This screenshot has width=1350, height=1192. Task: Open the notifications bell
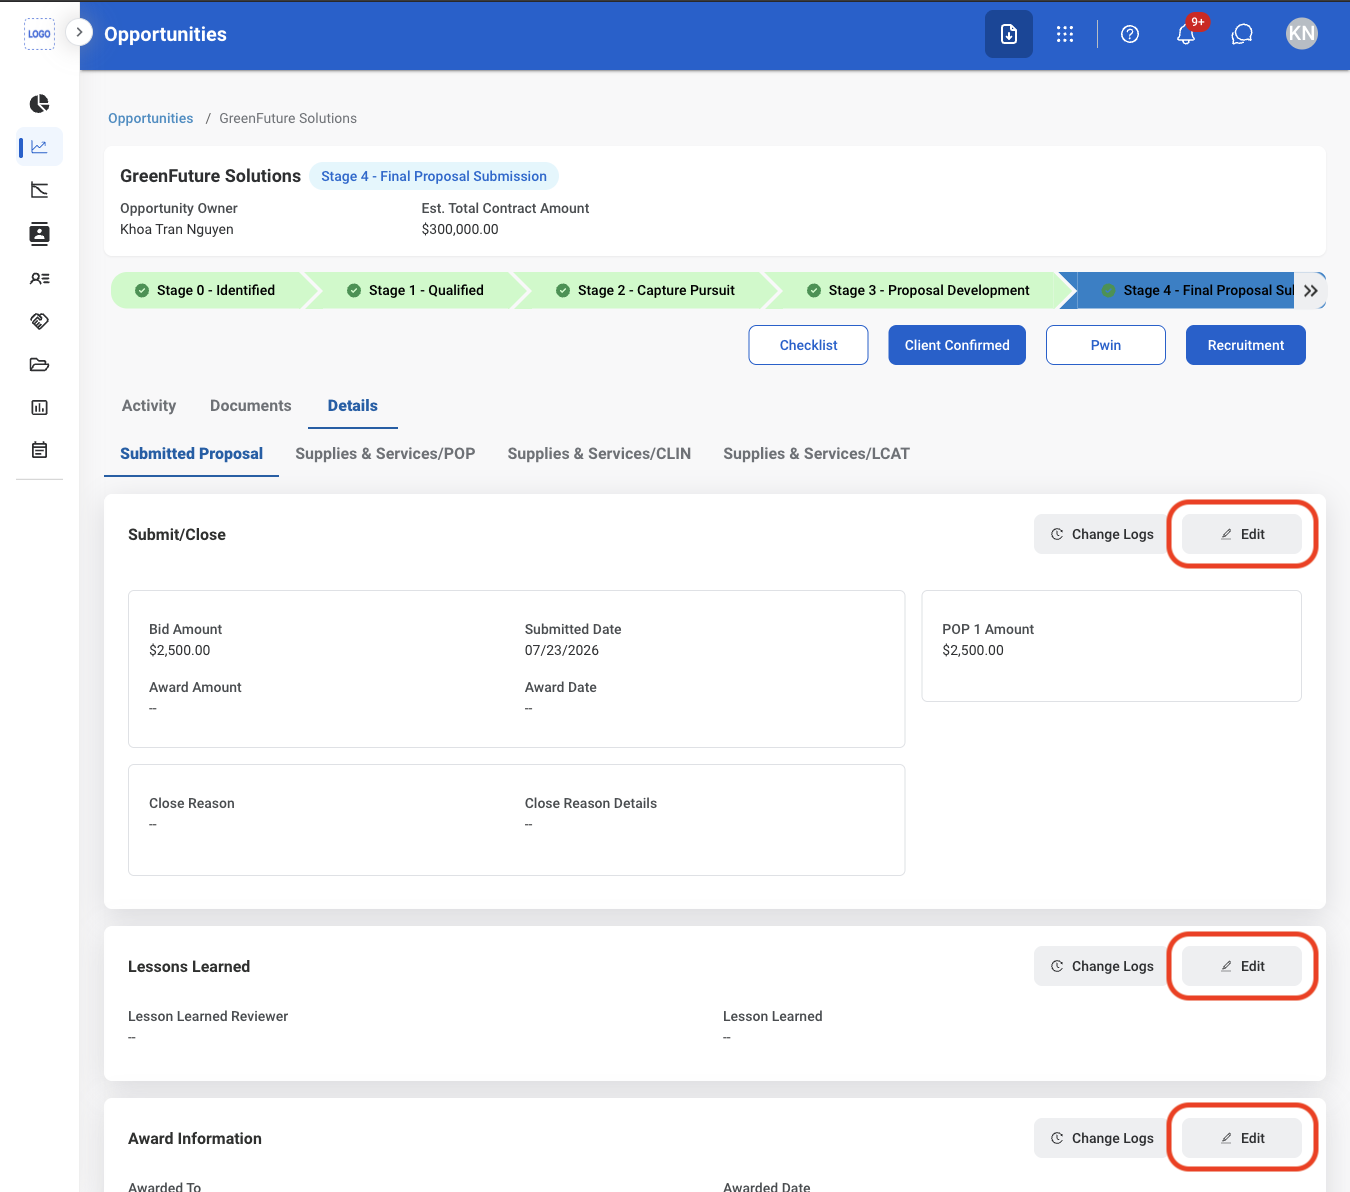(1186, 34)
